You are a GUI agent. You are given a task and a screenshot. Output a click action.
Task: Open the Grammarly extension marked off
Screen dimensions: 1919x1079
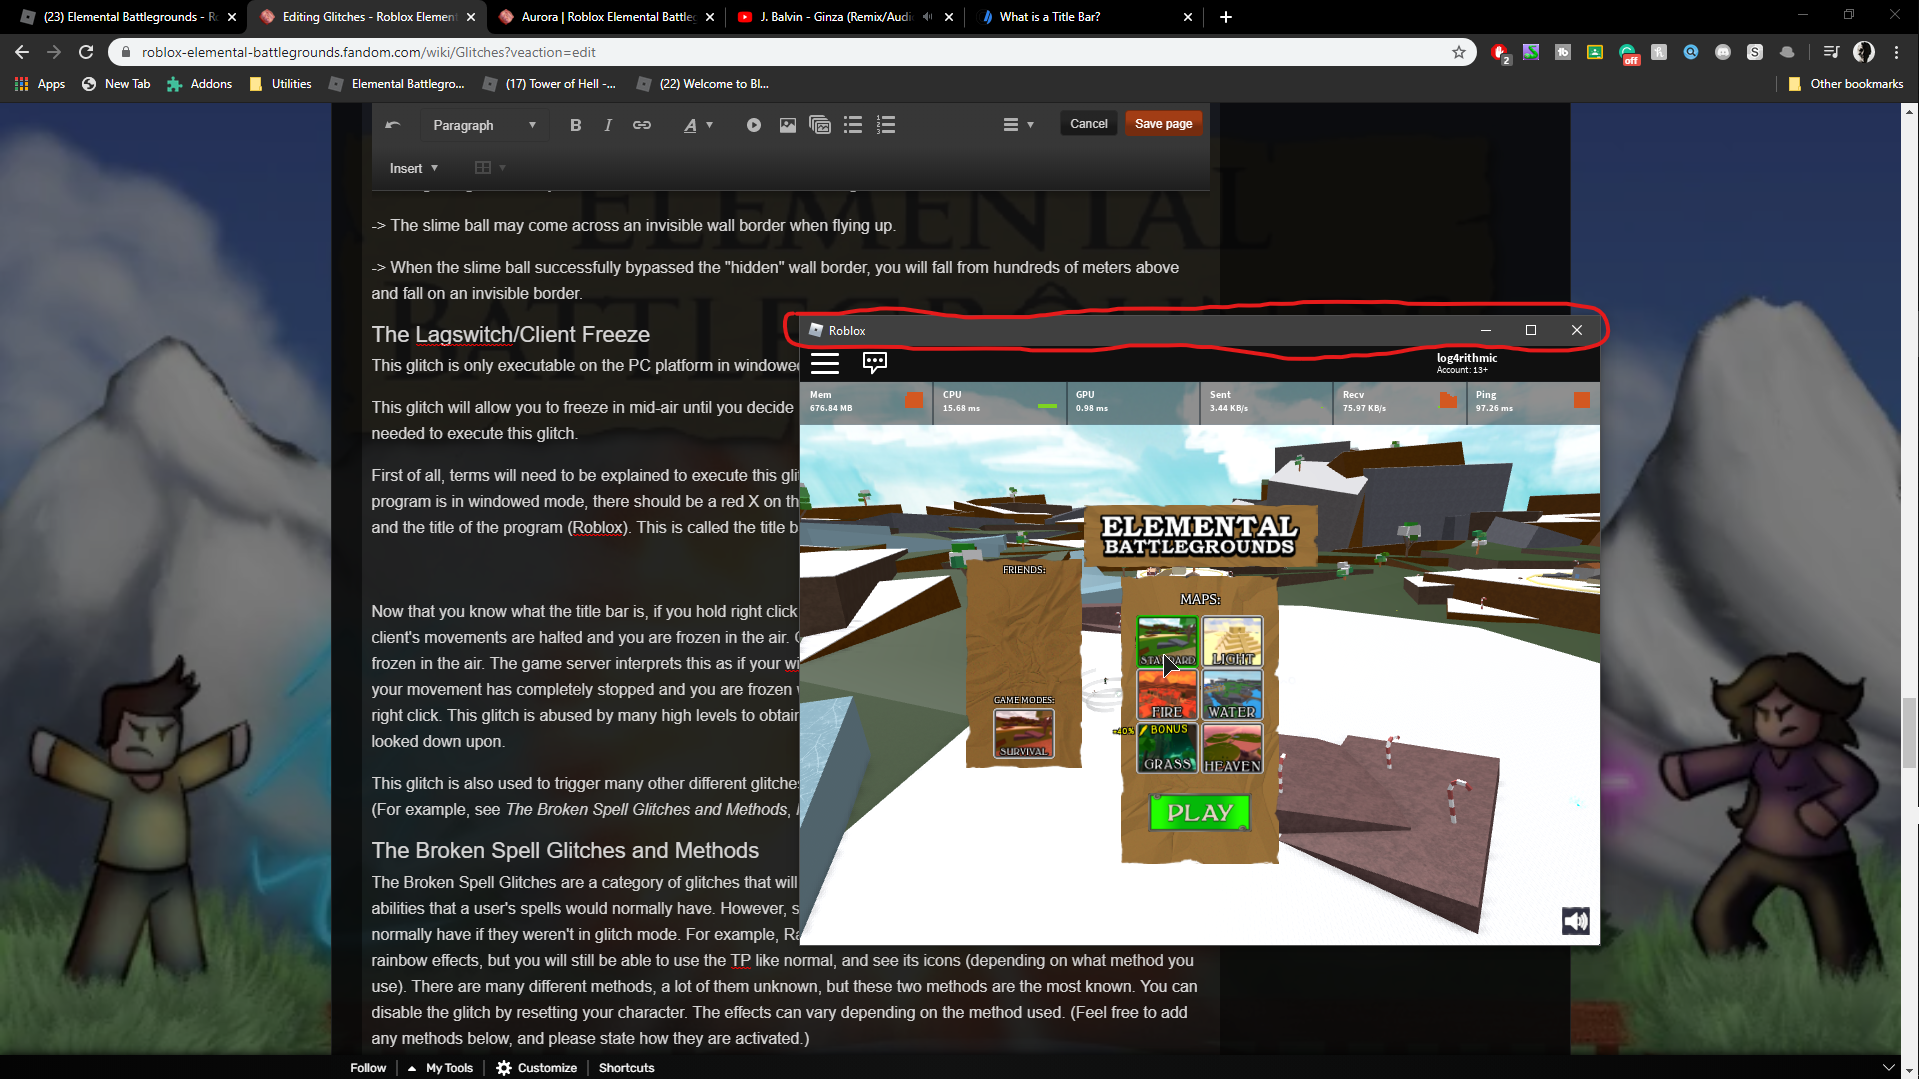(x=1628, y=53)
